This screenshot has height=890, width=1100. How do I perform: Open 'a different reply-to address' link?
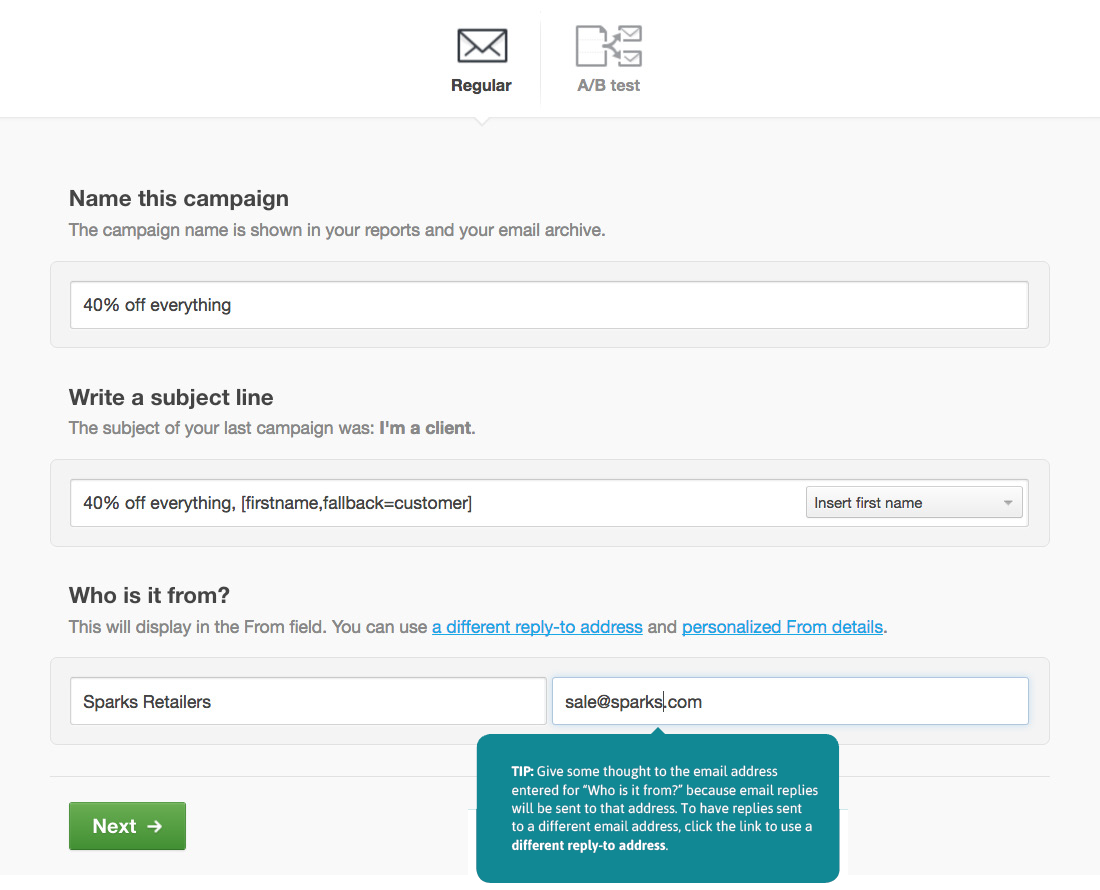pos(537,627)
